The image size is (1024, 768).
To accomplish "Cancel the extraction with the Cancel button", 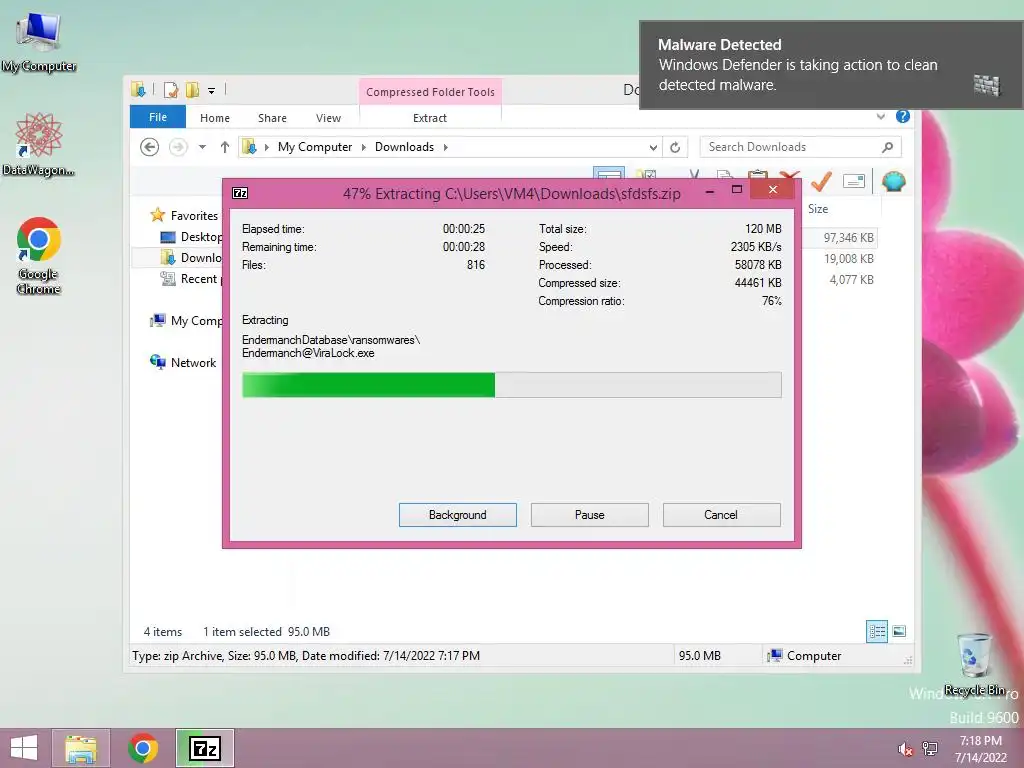I will [721, 515].
